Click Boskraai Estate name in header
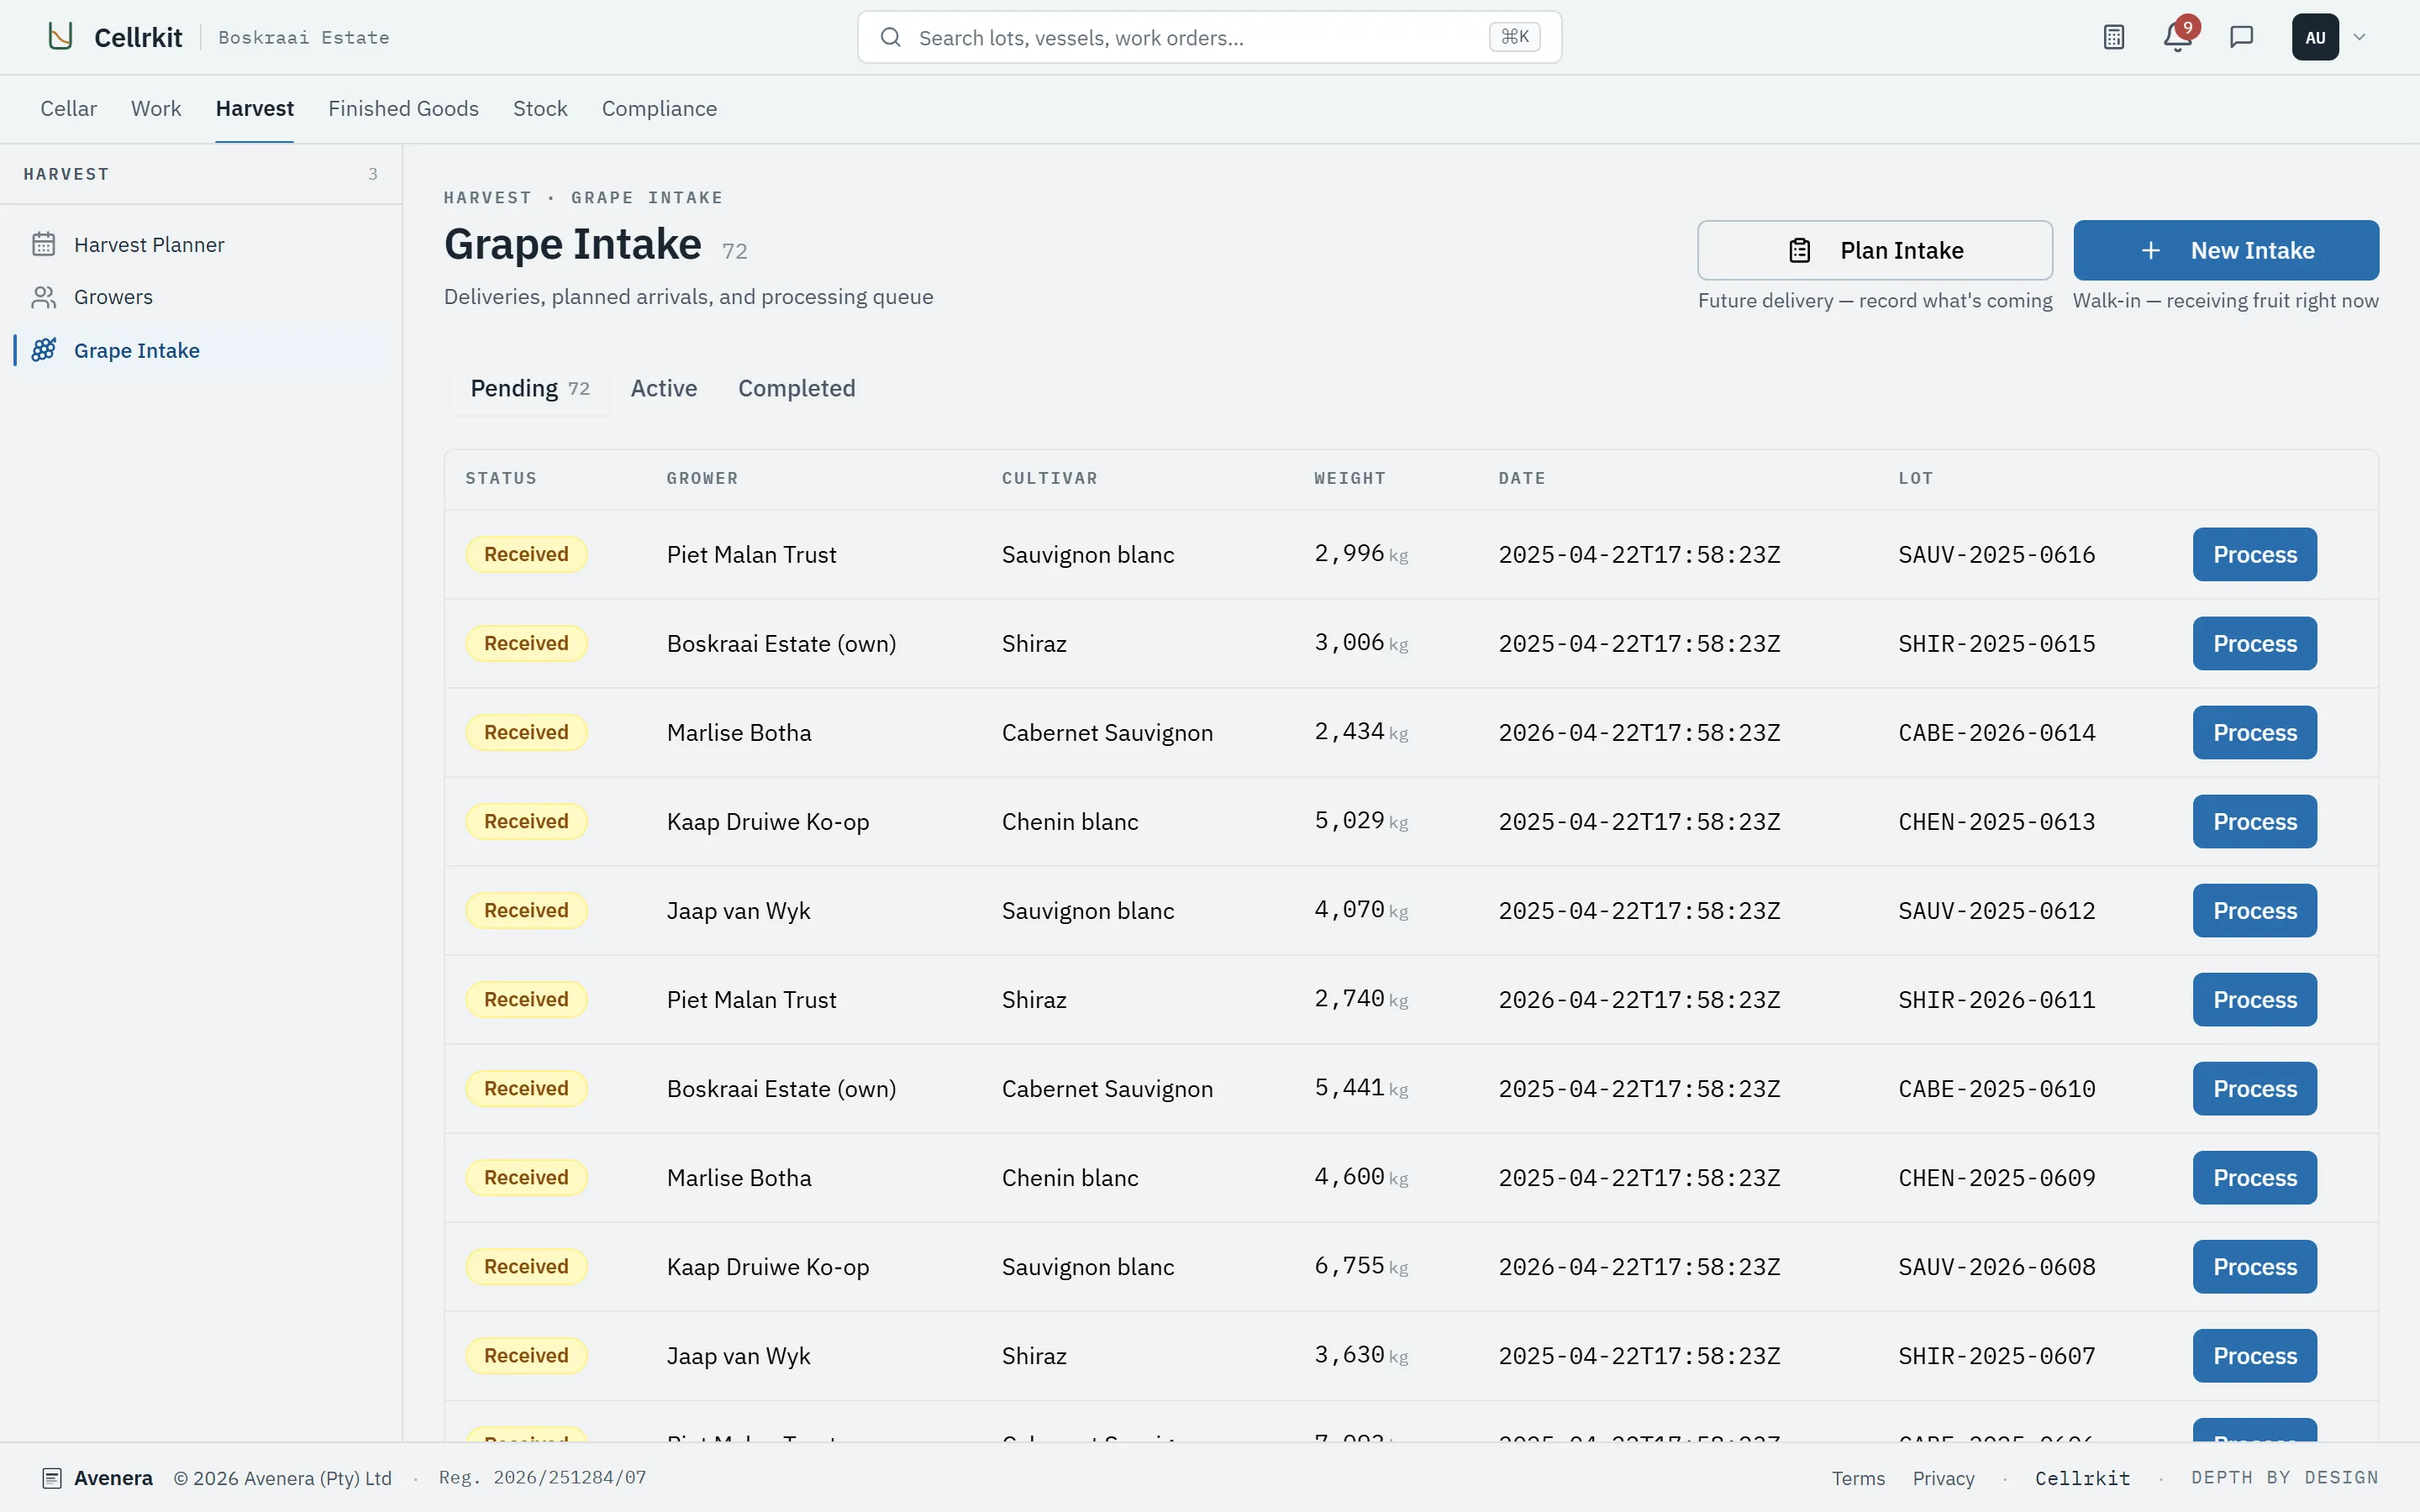 303,37
